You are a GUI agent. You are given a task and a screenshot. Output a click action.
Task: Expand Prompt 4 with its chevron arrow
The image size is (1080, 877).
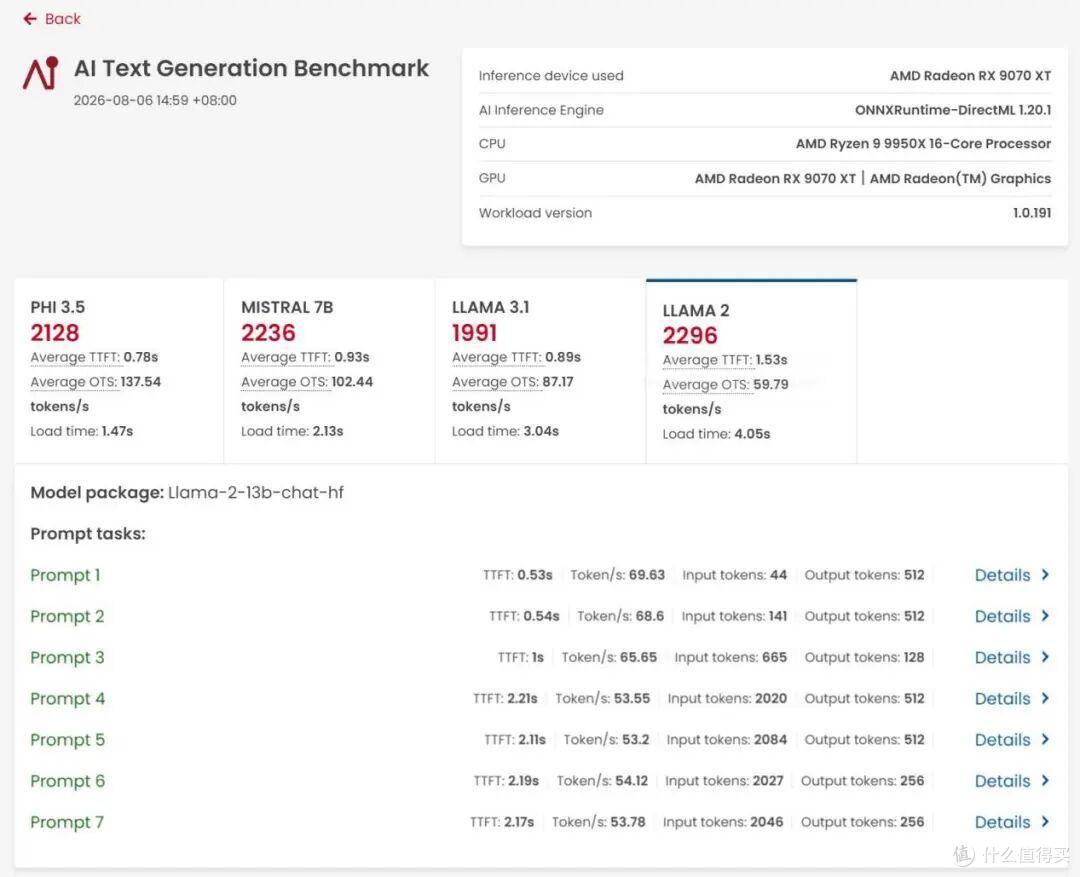(x=1045, y=698)
